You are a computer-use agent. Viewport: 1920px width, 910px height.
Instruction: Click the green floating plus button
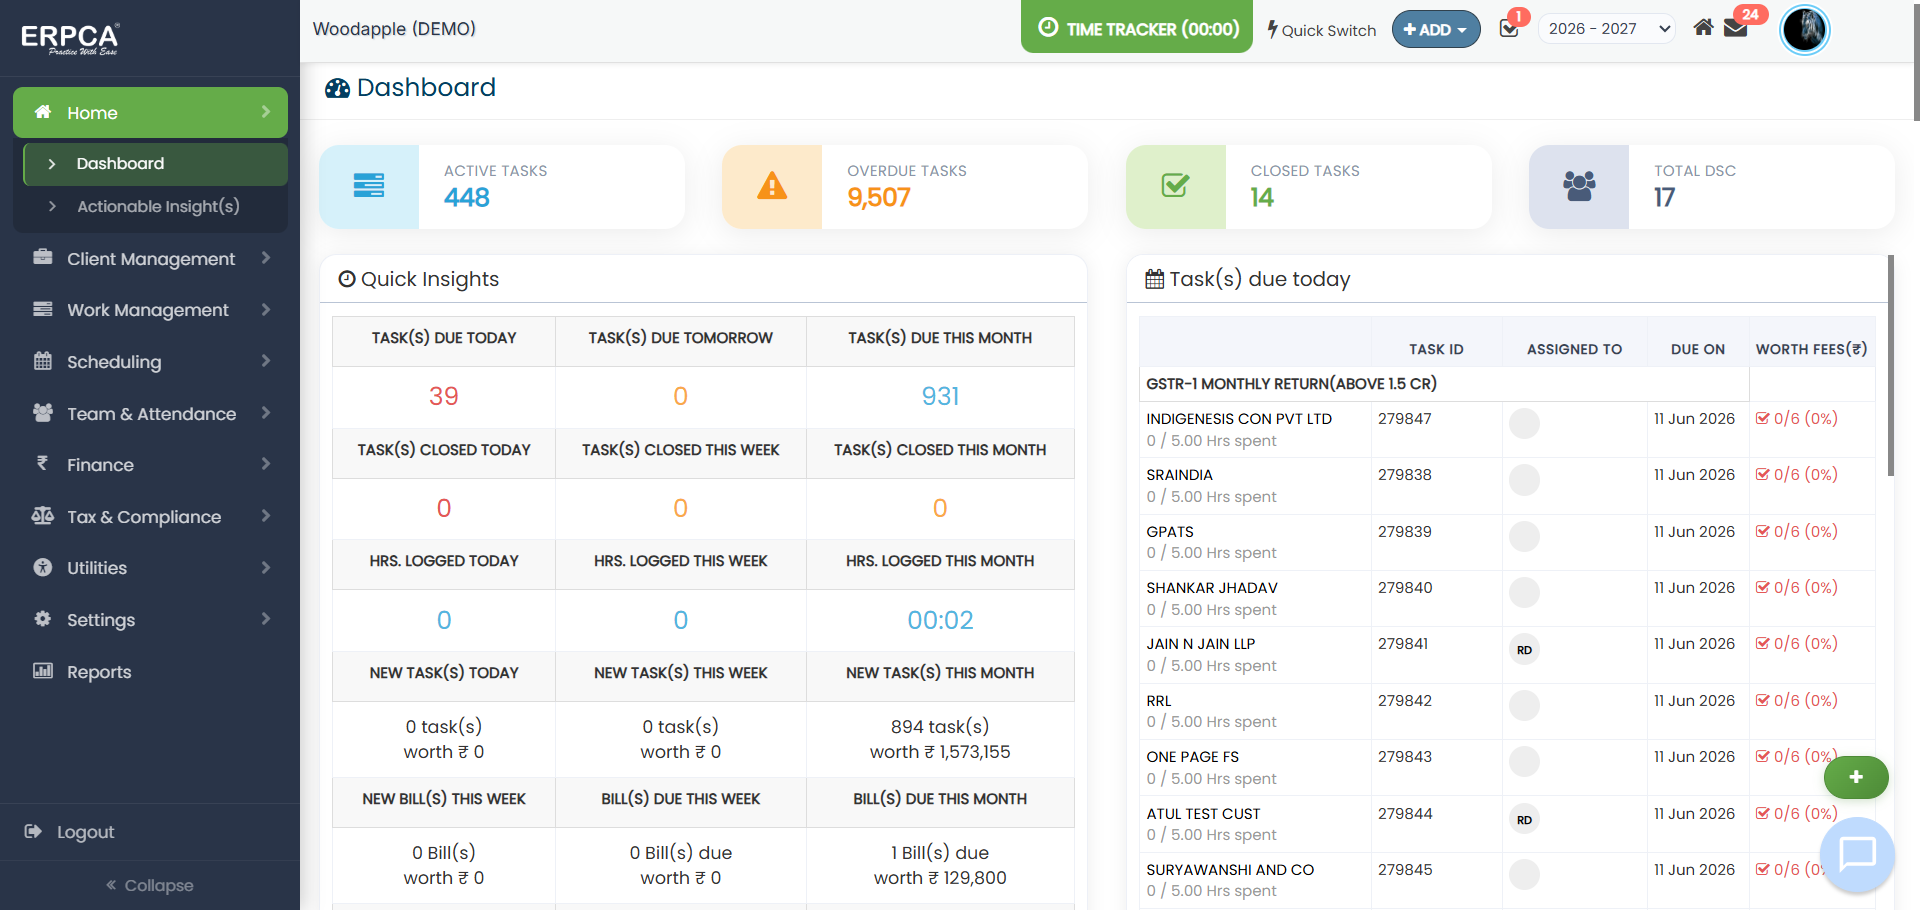click(1856, 777)
